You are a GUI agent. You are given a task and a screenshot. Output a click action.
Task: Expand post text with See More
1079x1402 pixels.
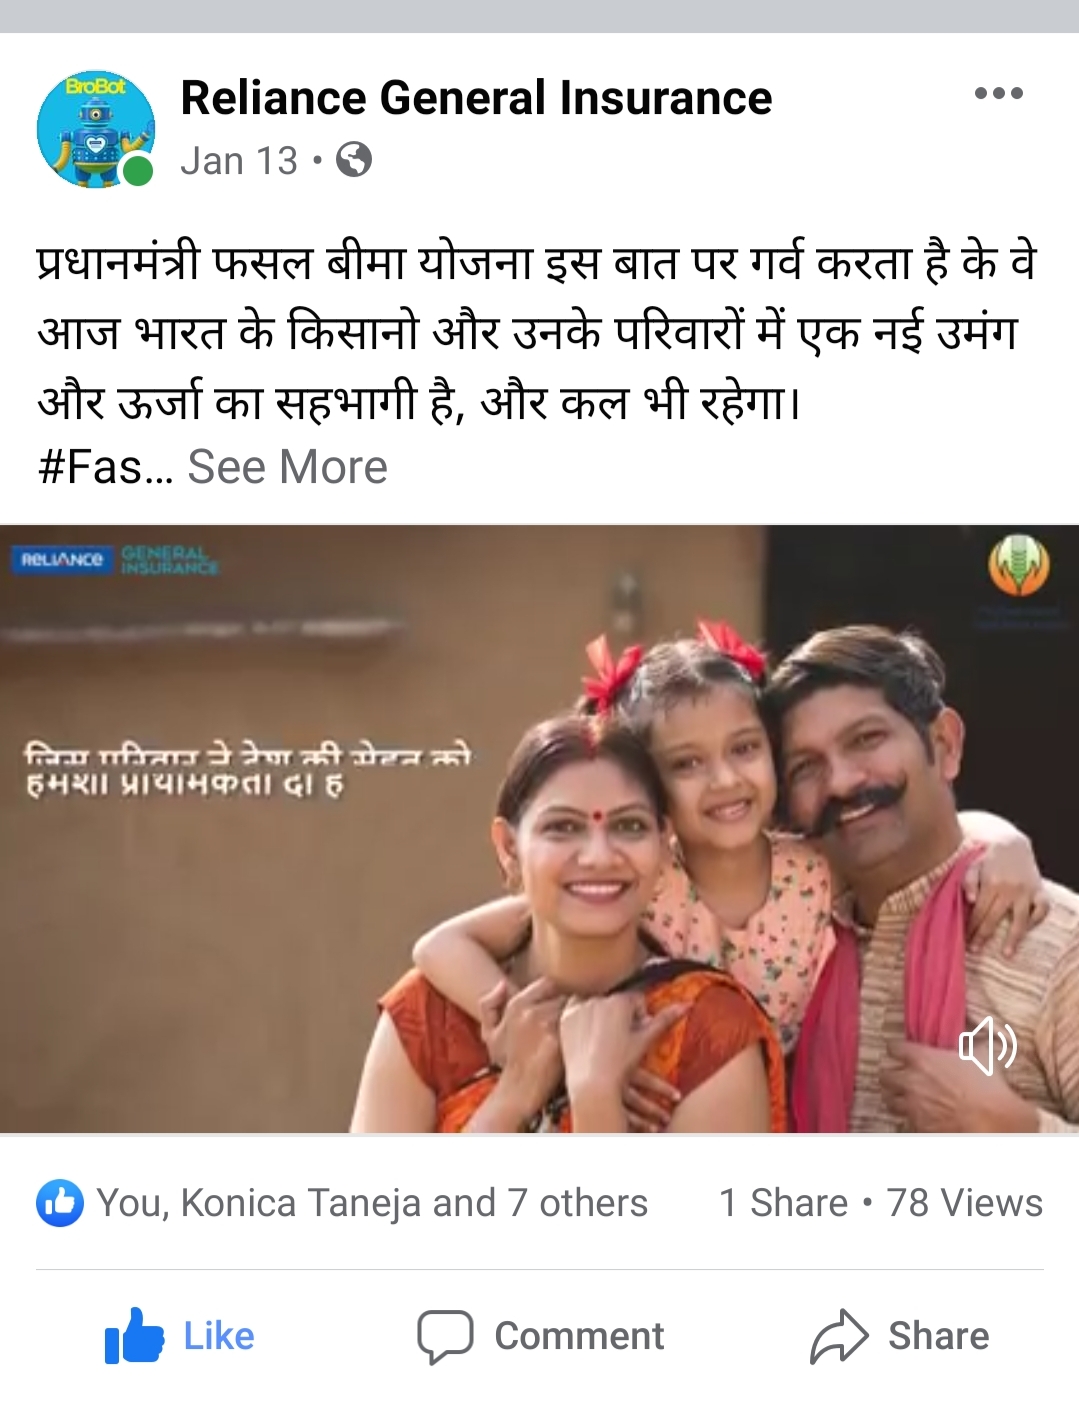point(287,467)
